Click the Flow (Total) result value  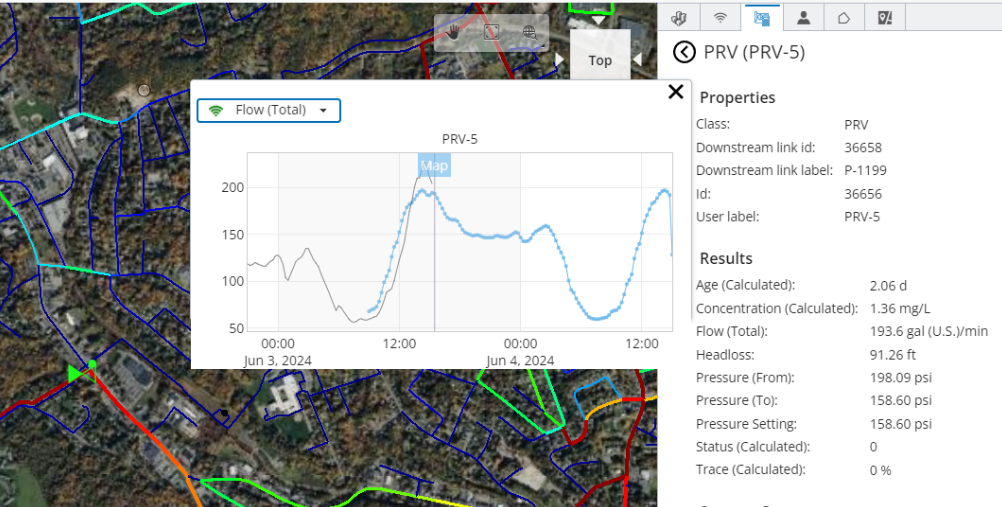[929, 331]
